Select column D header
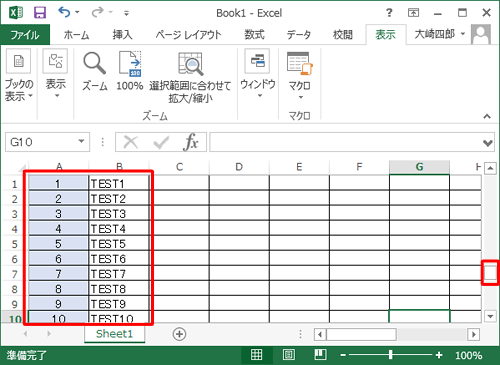Viewport: 500px width, 365px height. point(239,167)
